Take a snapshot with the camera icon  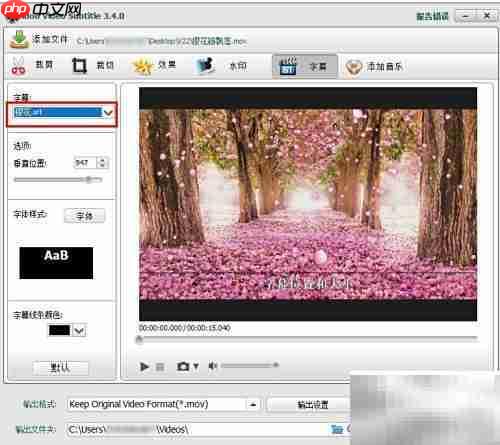coord(183,367)
